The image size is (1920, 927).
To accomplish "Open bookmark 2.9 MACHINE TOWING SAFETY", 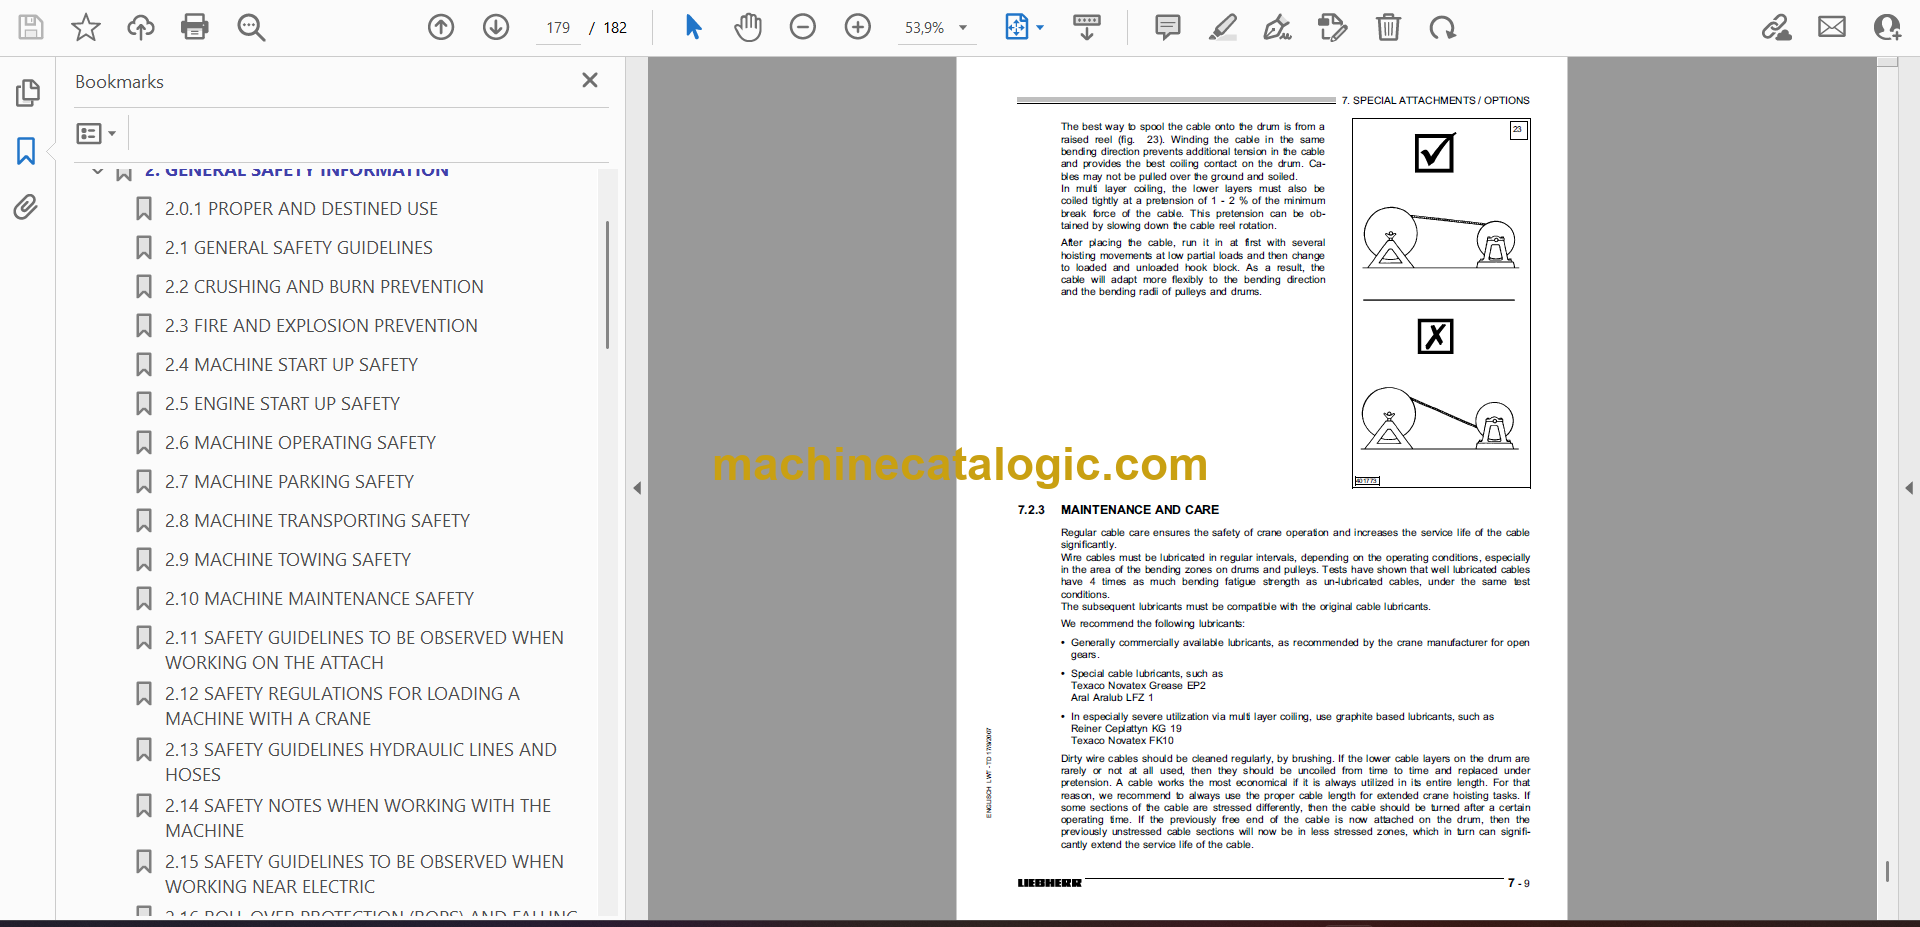I will (288, 560).
